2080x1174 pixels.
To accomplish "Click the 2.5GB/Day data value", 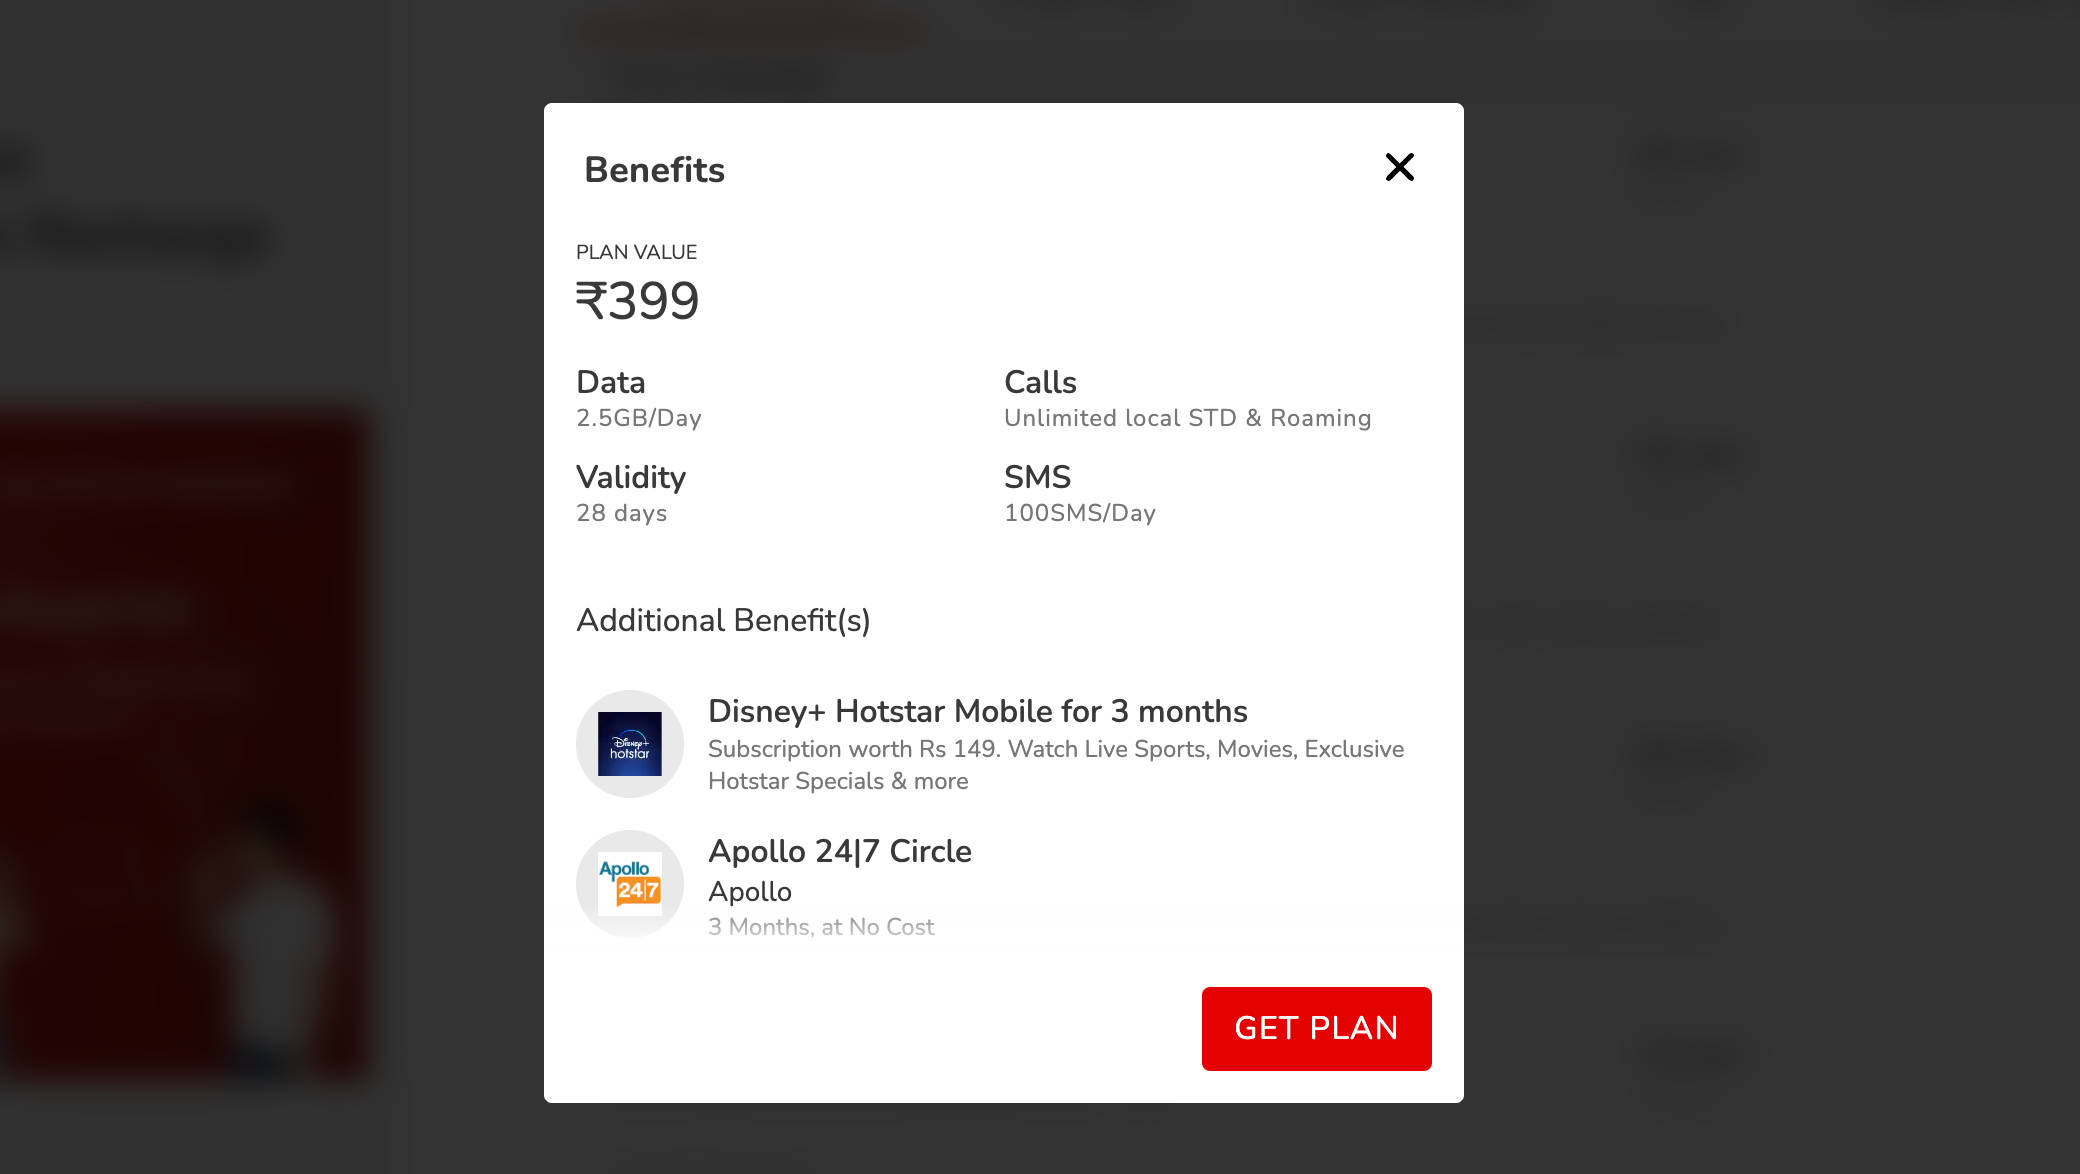I will (638, 418).
